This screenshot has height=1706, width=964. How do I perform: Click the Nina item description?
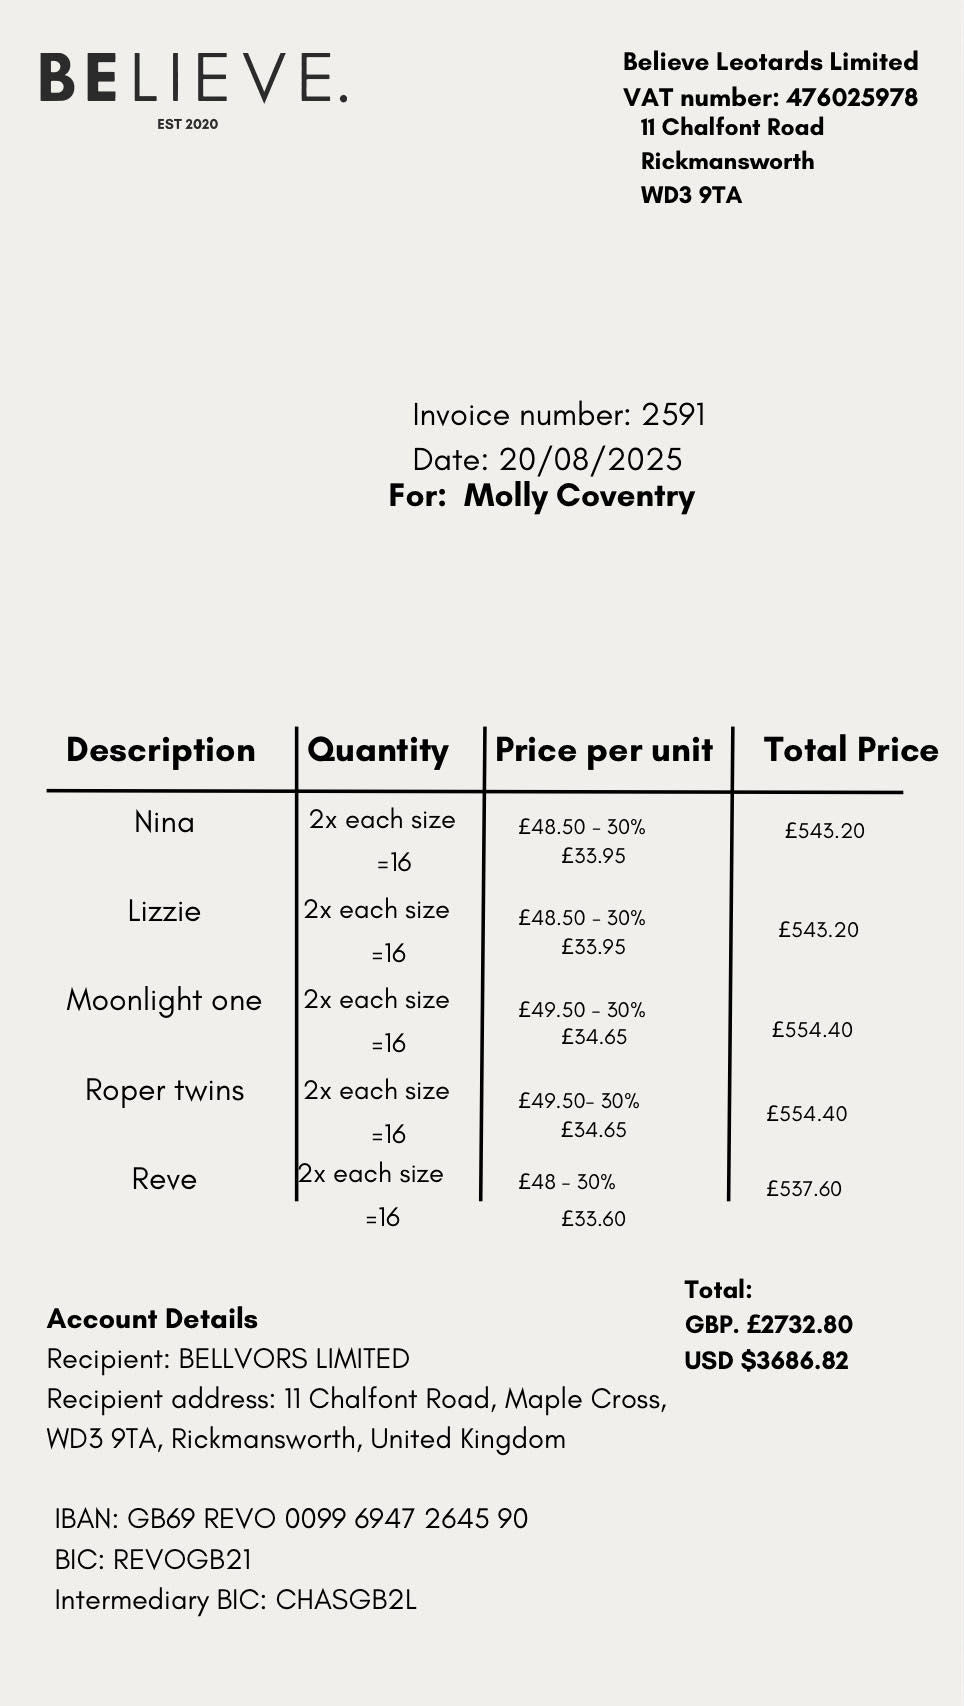tap(164, 822)
